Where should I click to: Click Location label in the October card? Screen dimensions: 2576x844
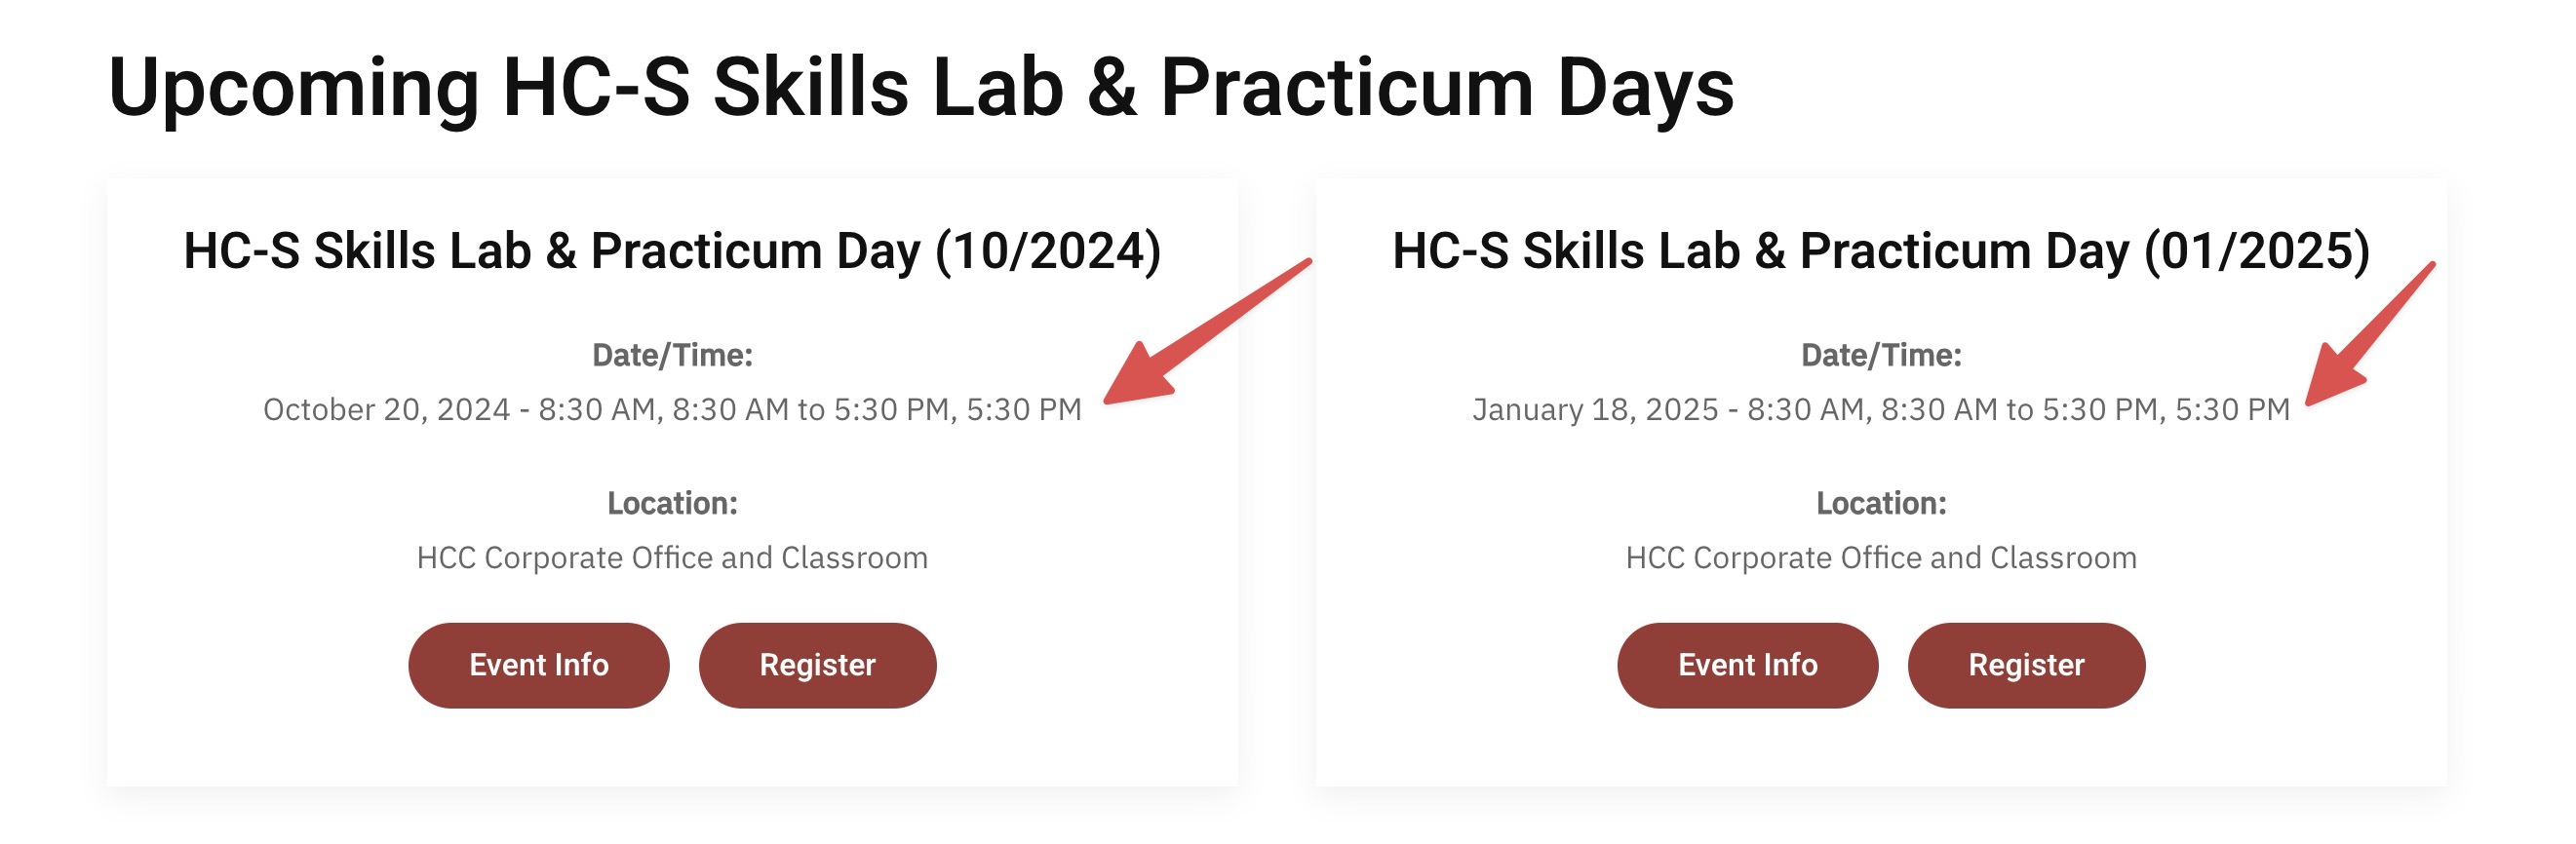672,503
